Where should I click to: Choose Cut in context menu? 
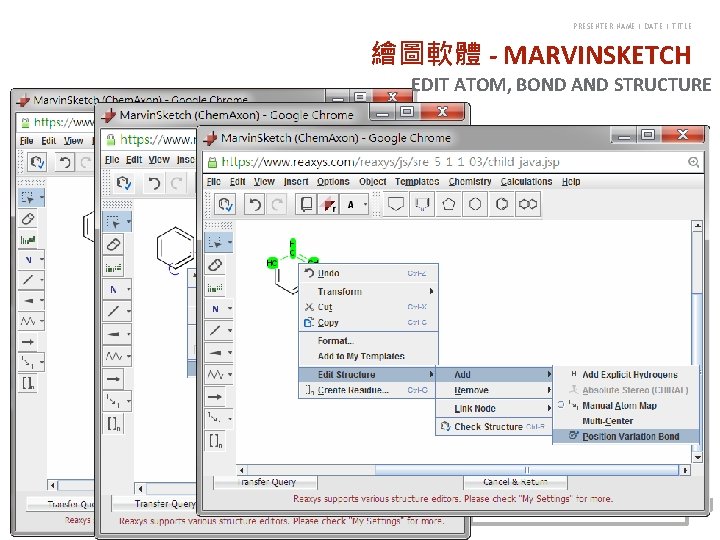369,307
